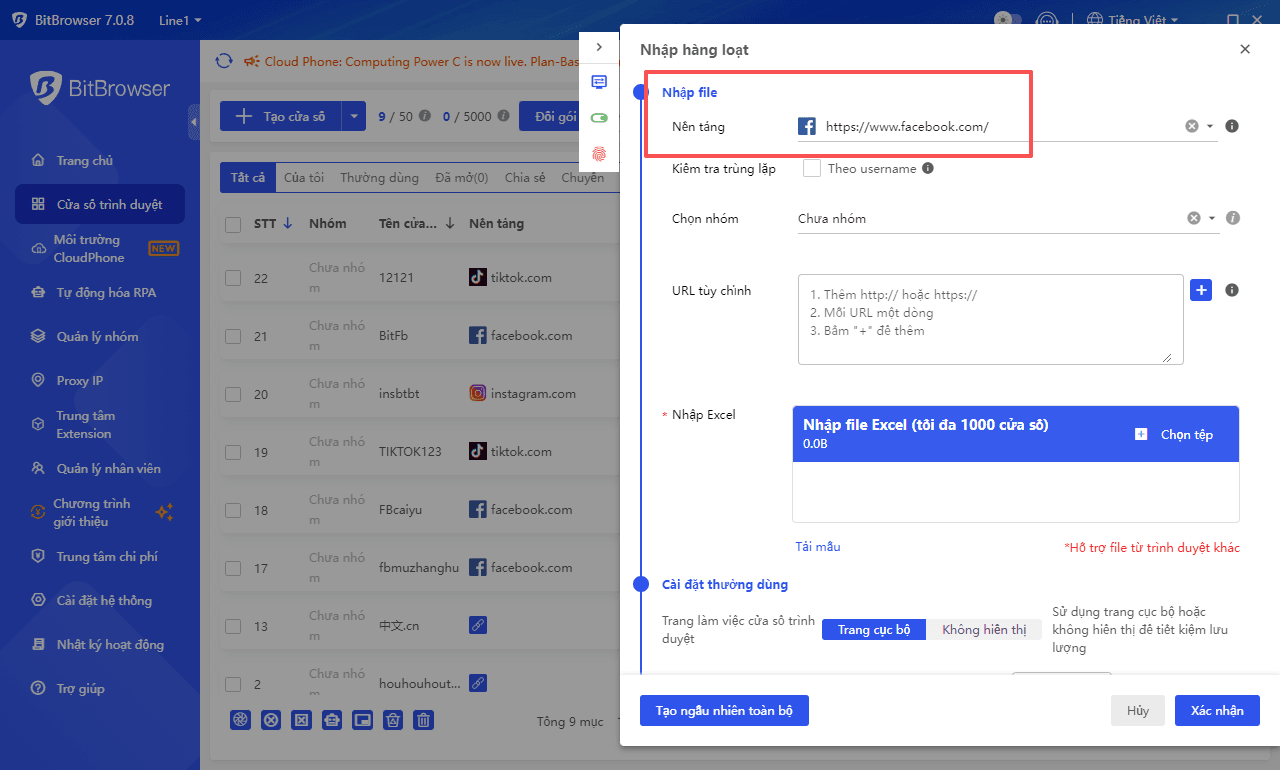The height and width of the screenshot is (770, 1280).
Task: Click the info icon beside Theo username
Action: pos(928,169)
